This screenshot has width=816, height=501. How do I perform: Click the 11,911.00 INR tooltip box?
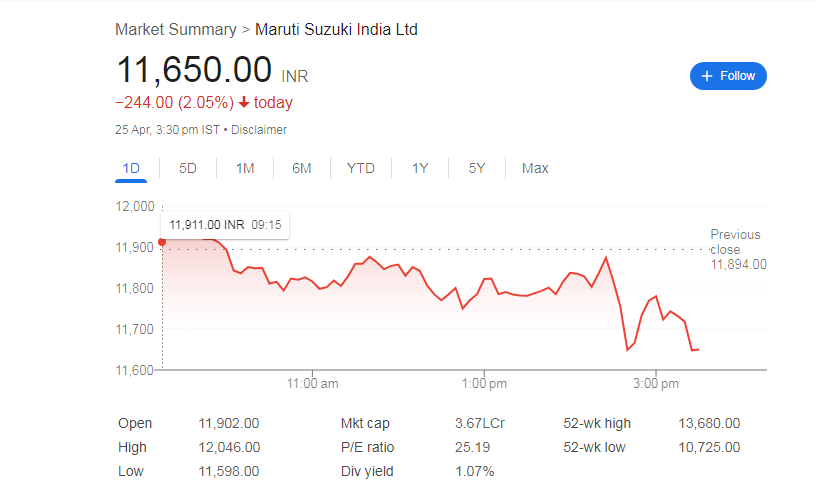point(225,225)
